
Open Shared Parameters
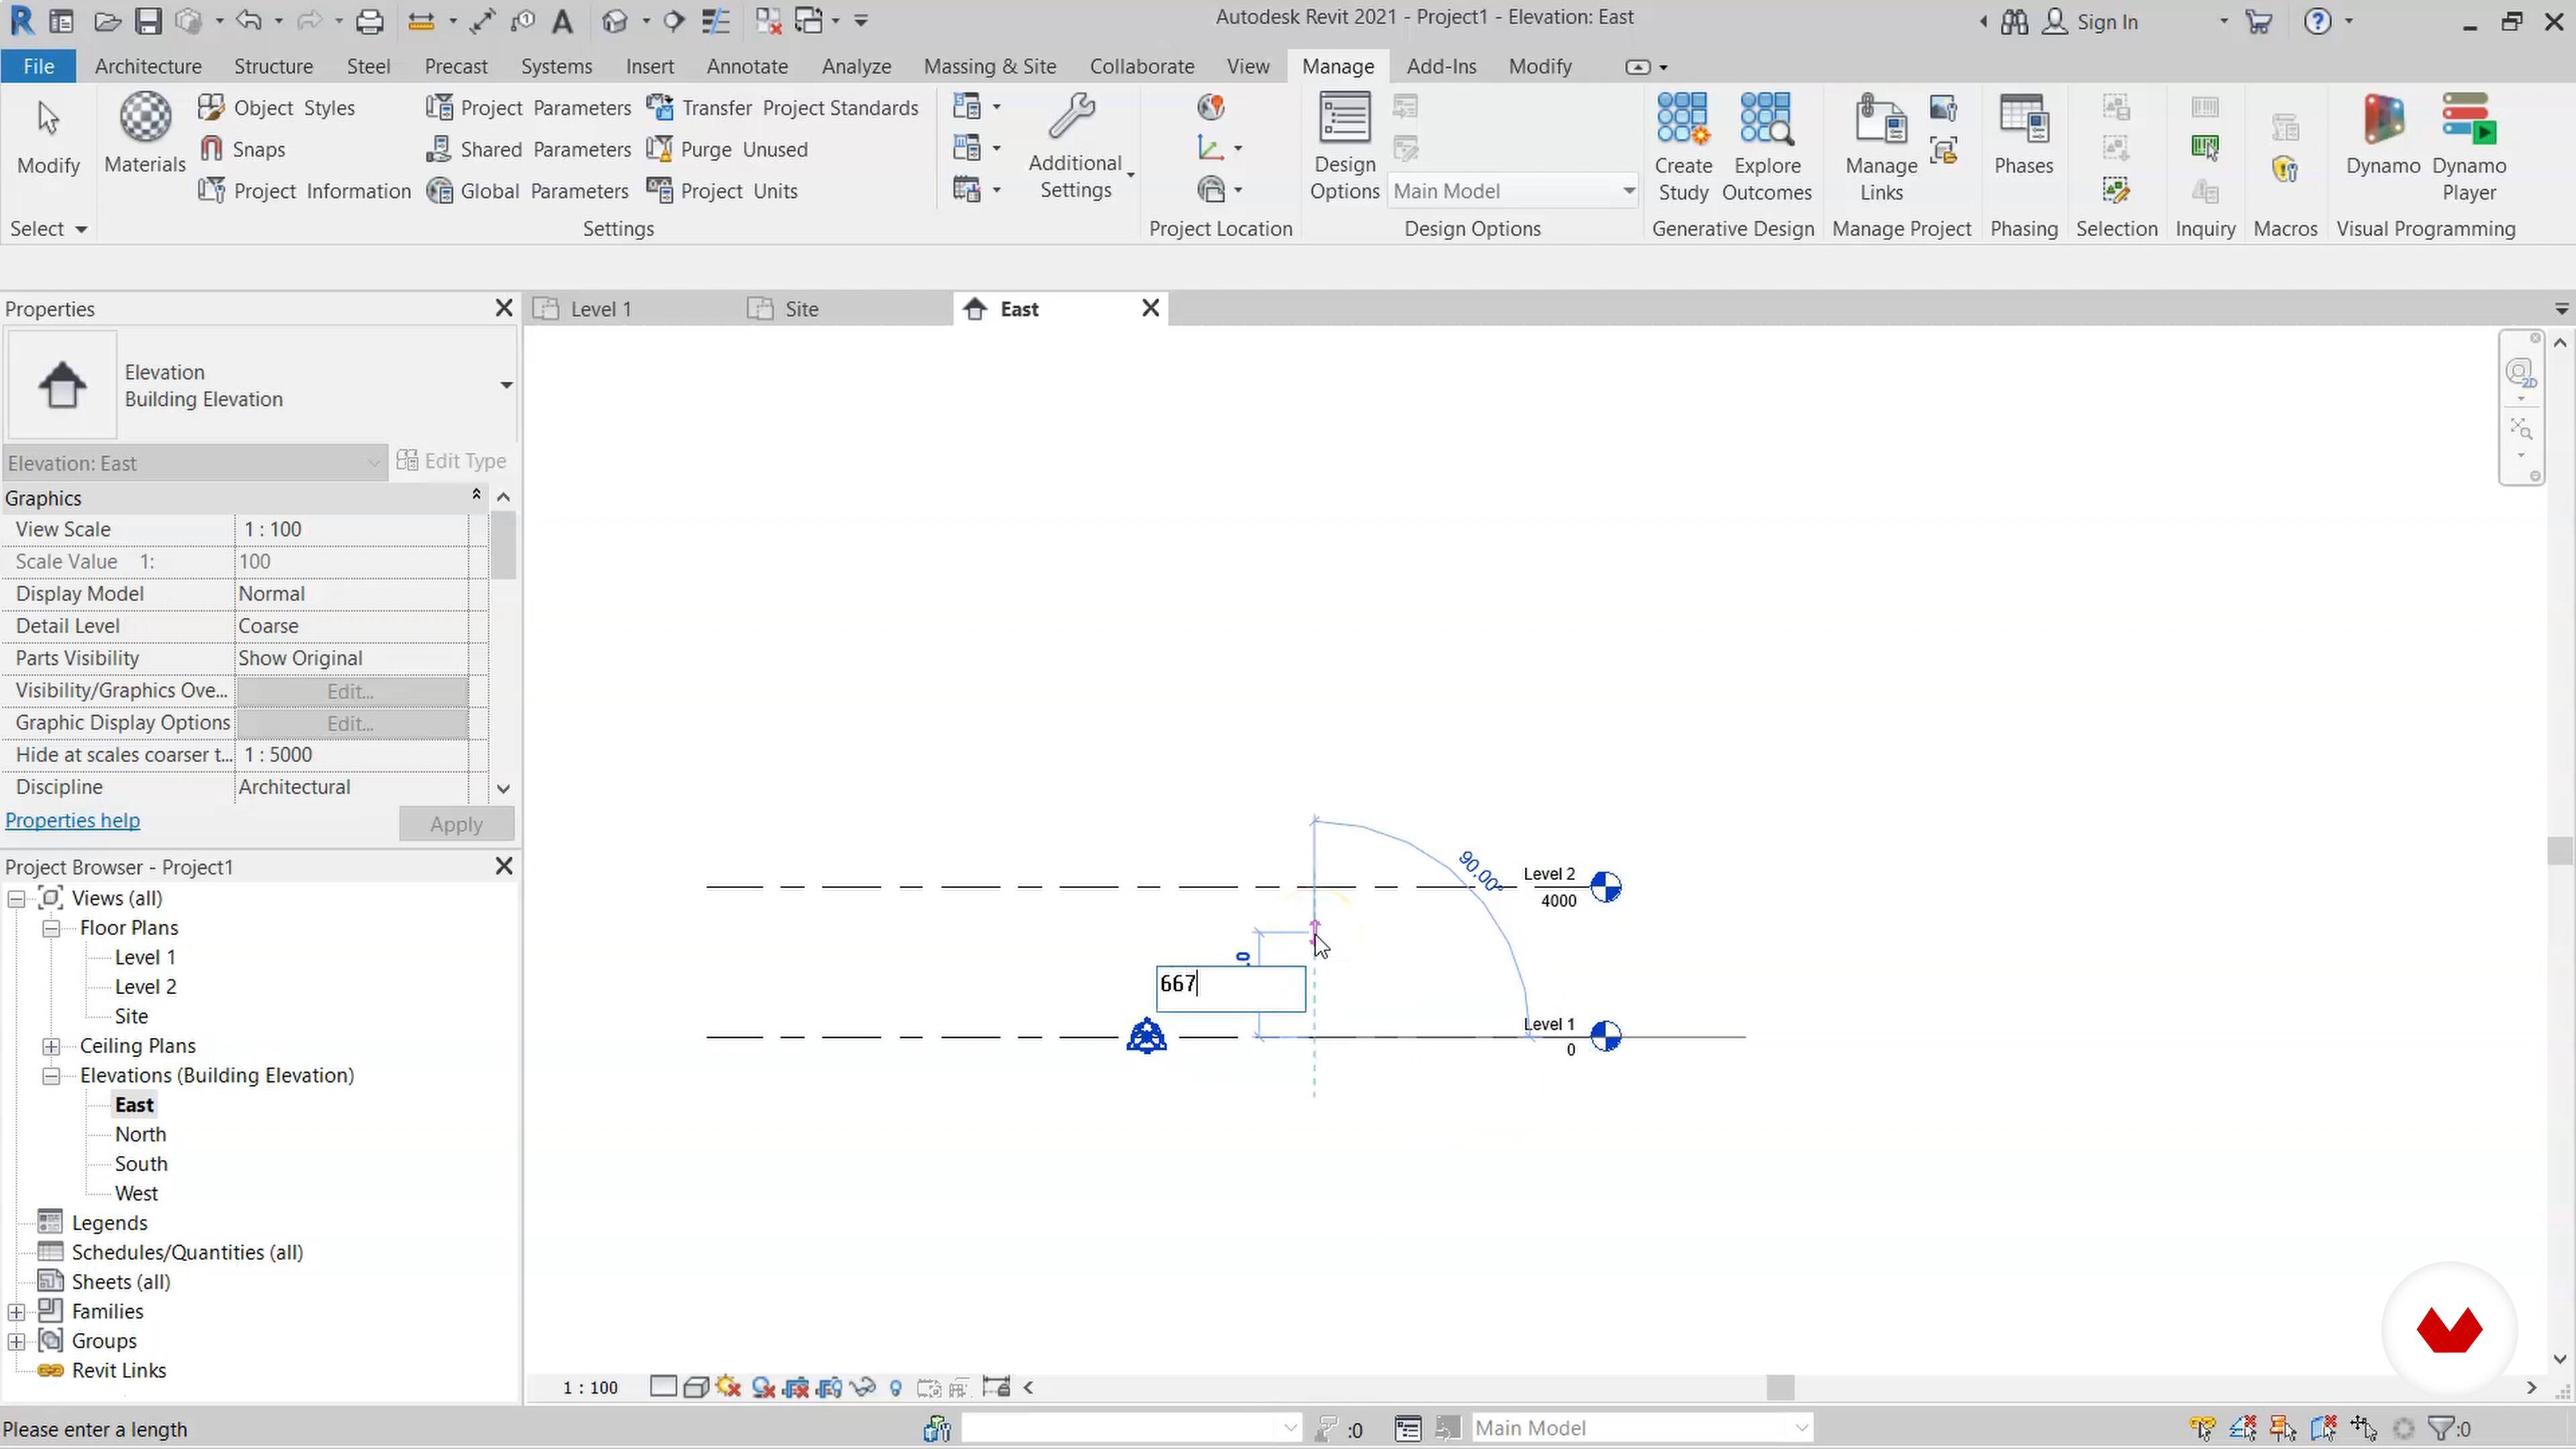point(528,149)
